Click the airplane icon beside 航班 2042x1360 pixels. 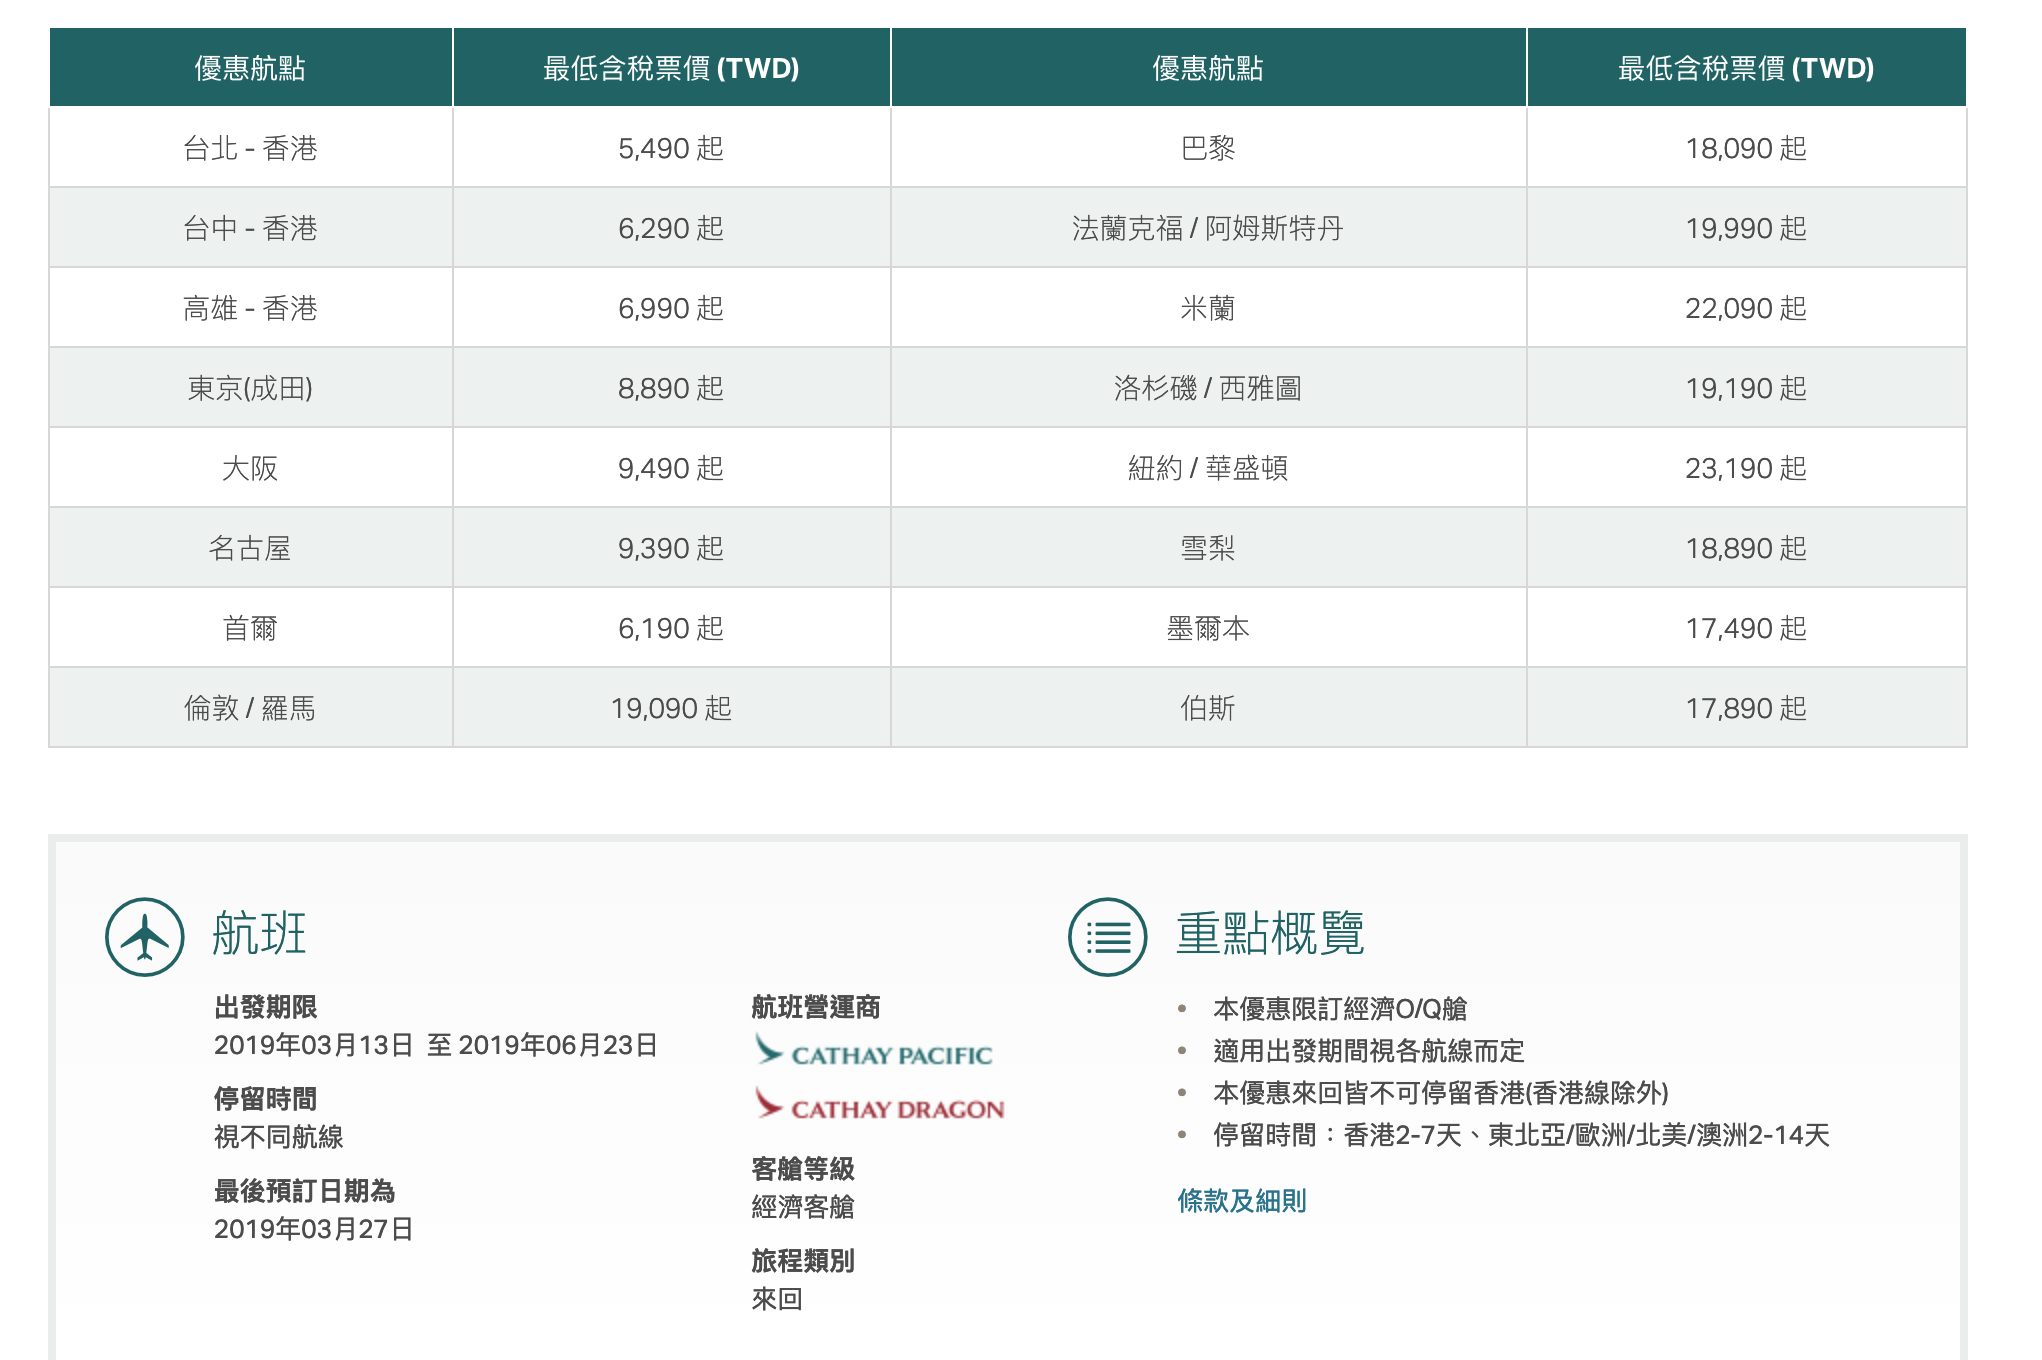145,937
